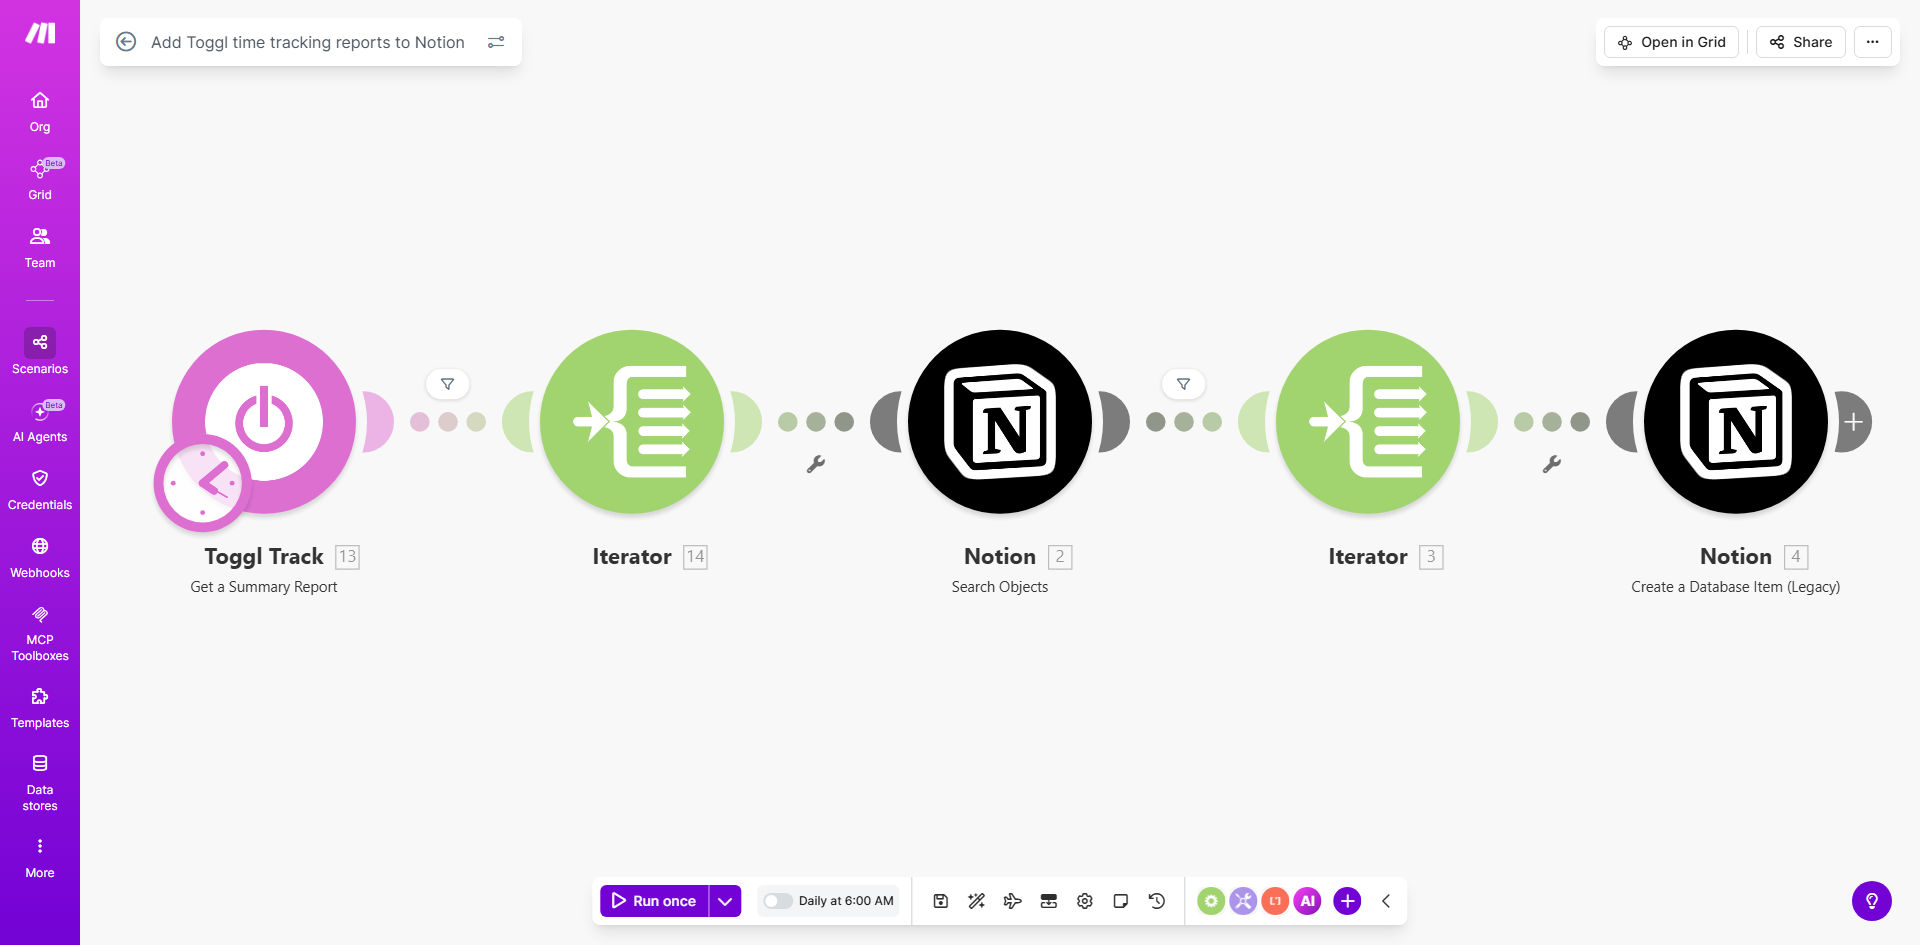Open Data stores
Screen dimensions: 1920x945
[x=40, y=782]
